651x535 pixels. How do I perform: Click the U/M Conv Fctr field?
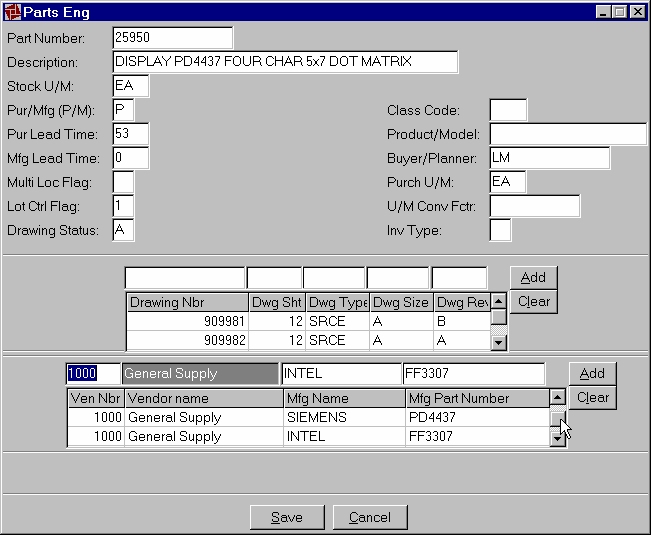click(x=535, y=206)
